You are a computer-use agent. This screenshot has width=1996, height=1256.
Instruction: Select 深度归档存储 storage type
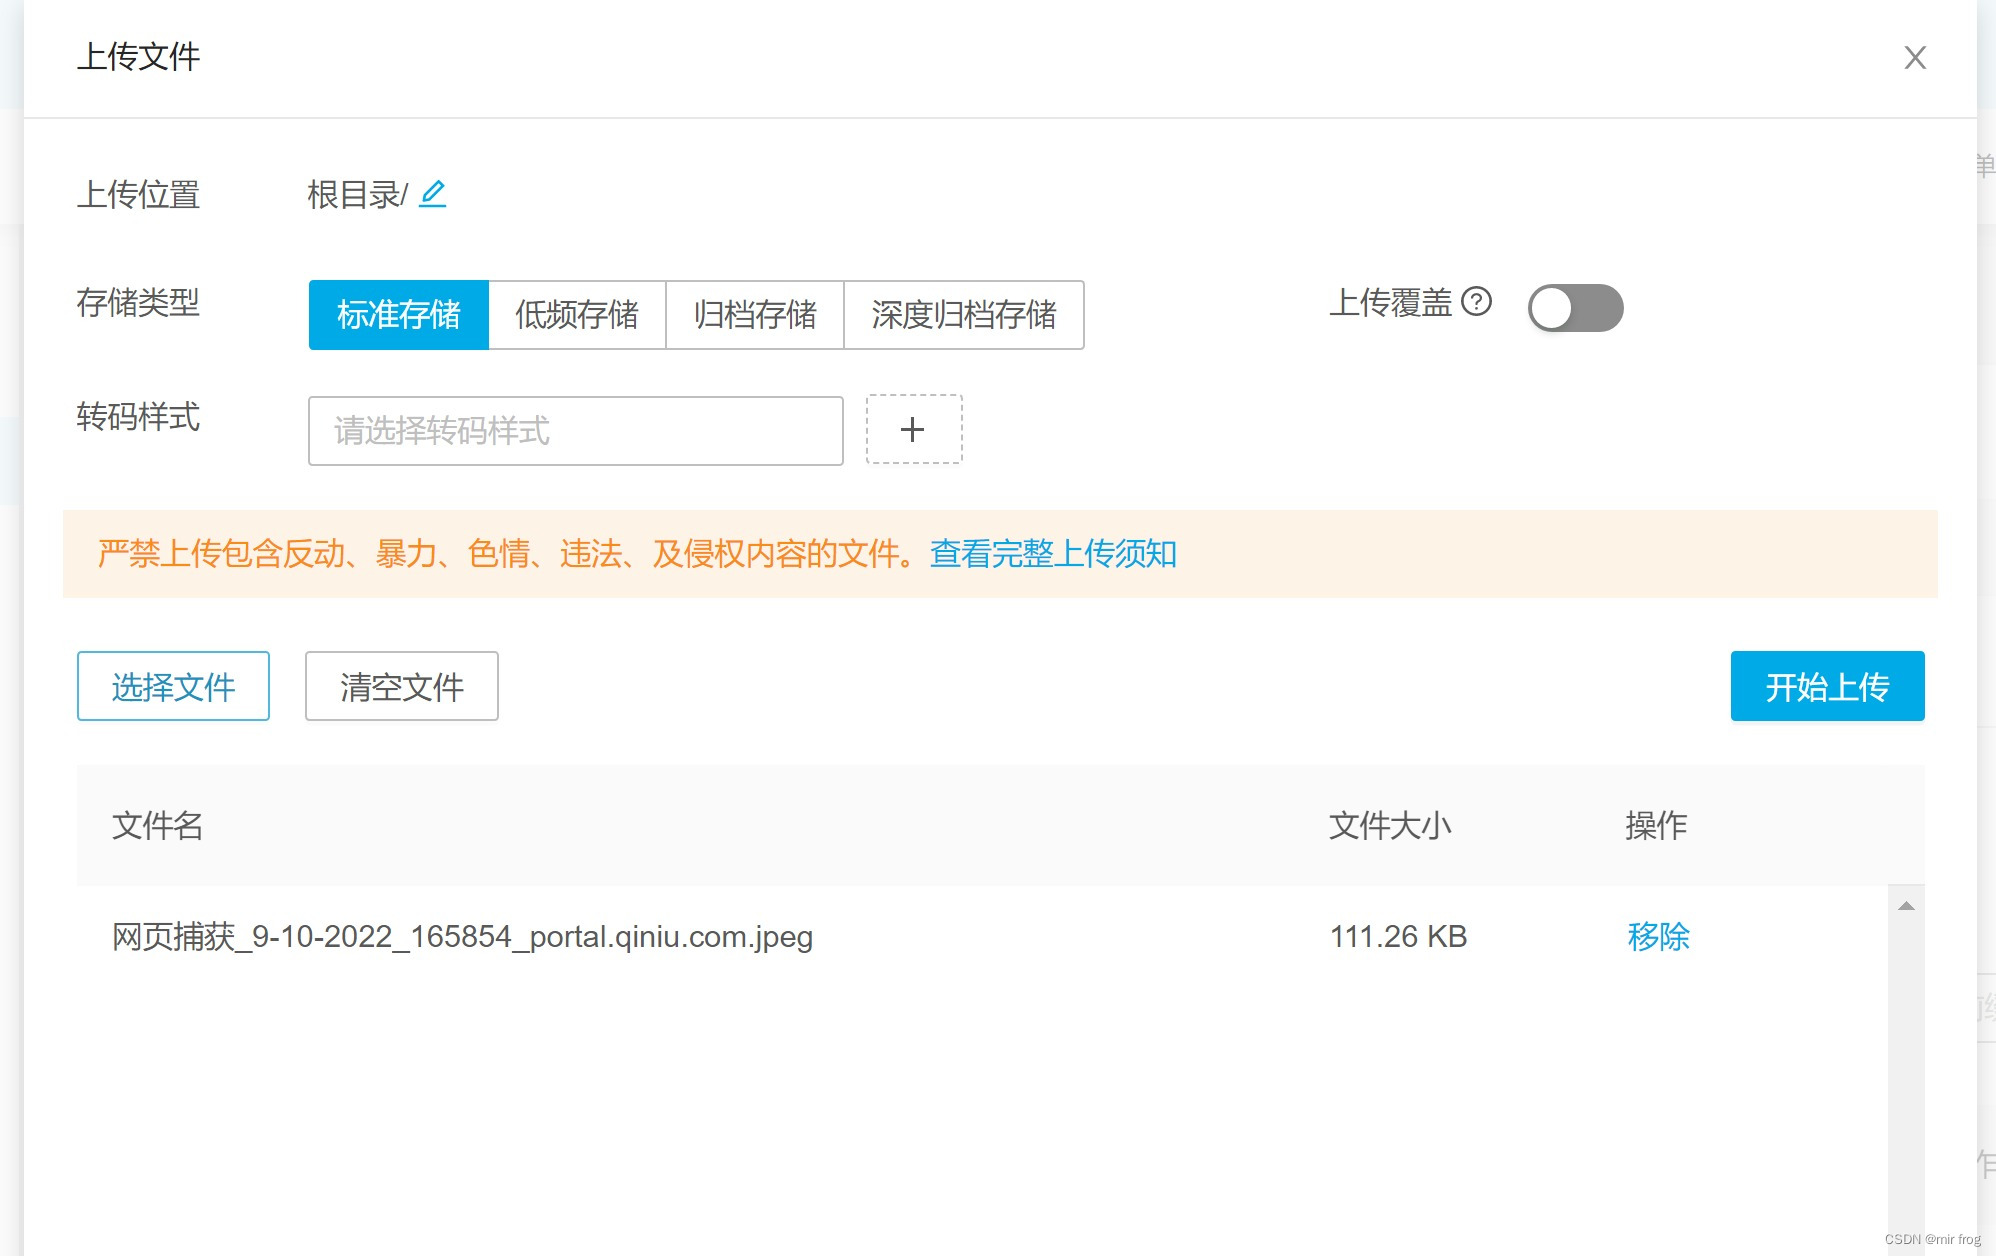click(963, 315)
